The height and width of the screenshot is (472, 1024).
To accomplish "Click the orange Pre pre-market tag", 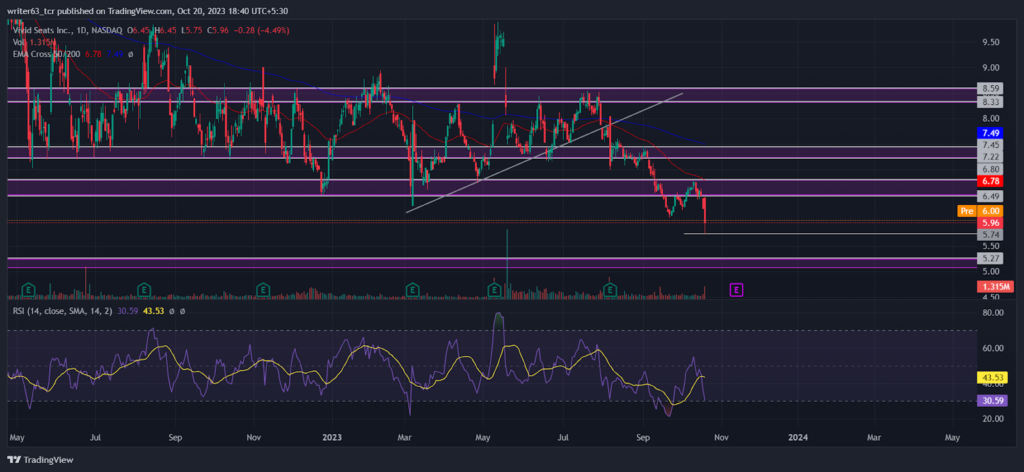I will (965, 211).
